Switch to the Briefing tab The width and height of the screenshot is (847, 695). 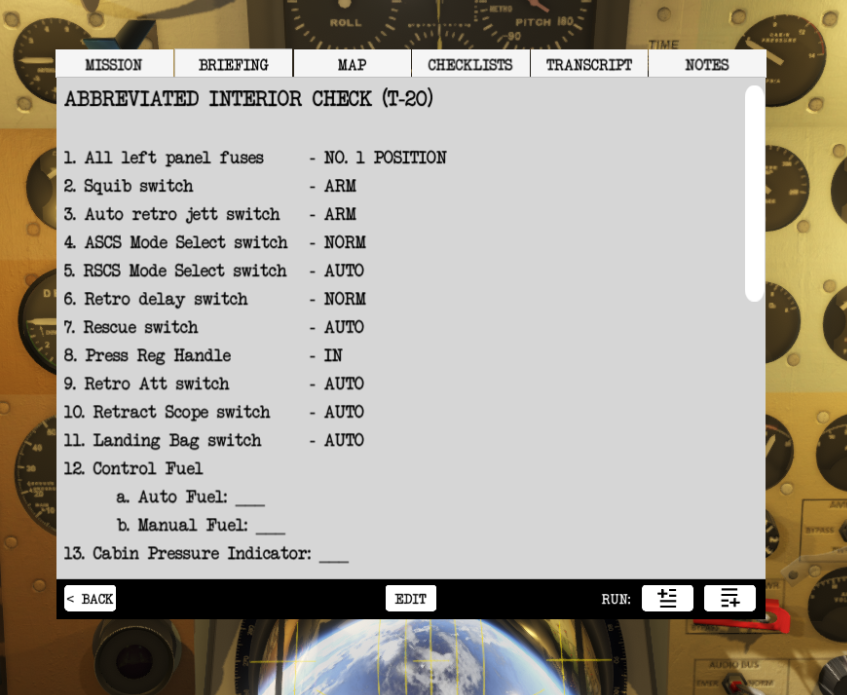(233, 65)
